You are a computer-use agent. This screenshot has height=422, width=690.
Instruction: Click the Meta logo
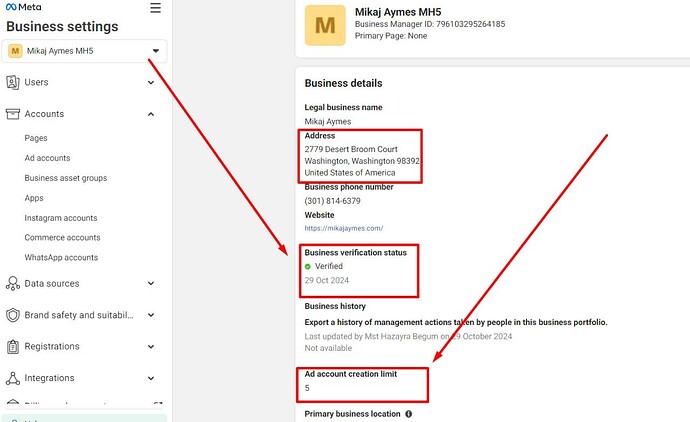point(24,7)
